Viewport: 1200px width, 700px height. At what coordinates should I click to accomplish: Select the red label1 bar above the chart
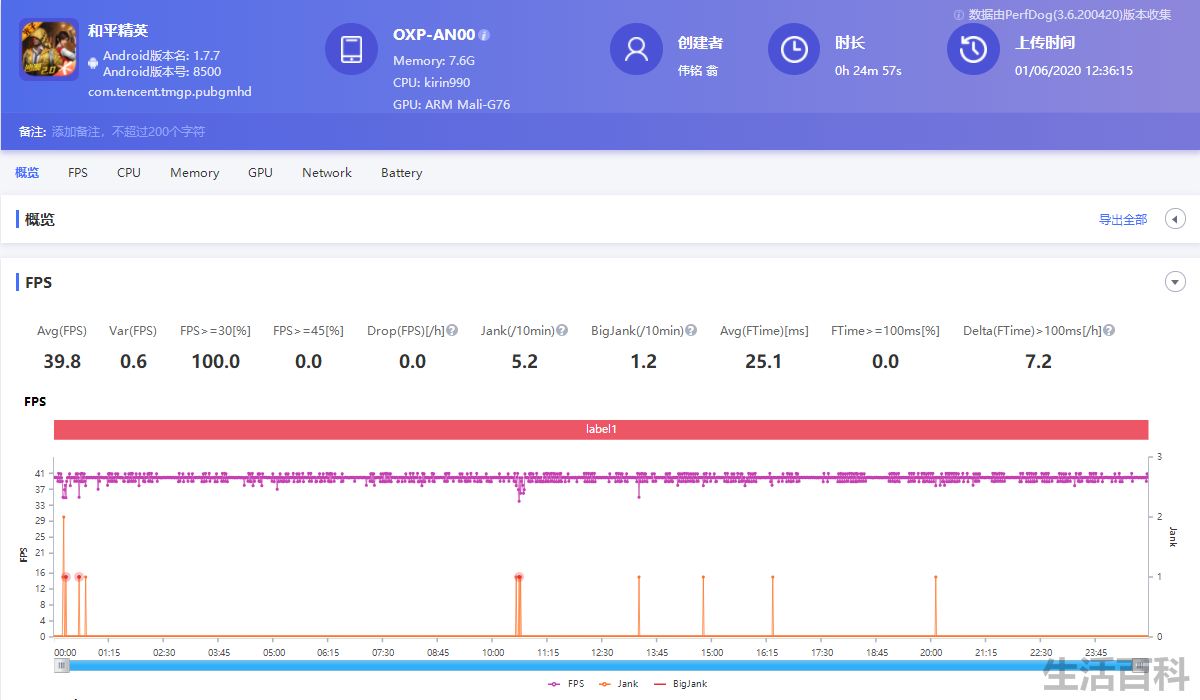[x=601, y=429]
